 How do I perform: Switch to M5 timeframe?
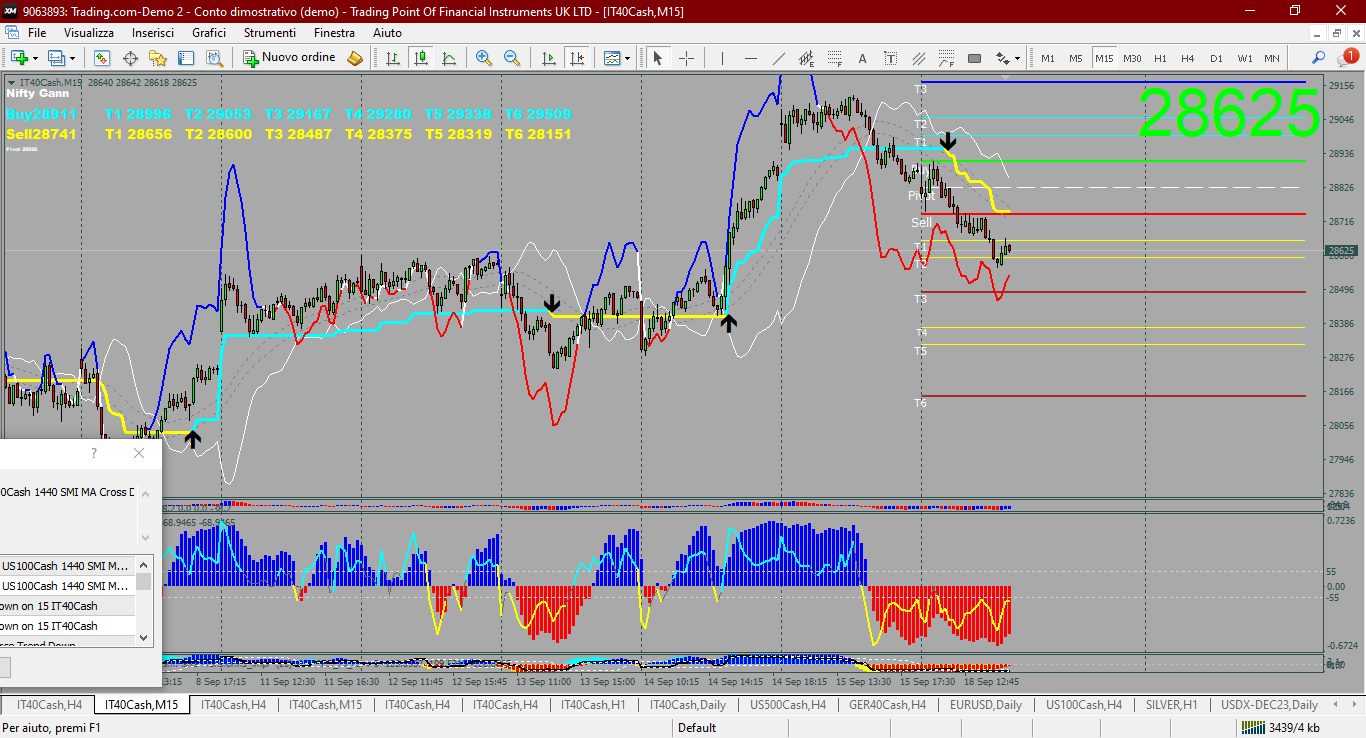[x=1076, y=58]
